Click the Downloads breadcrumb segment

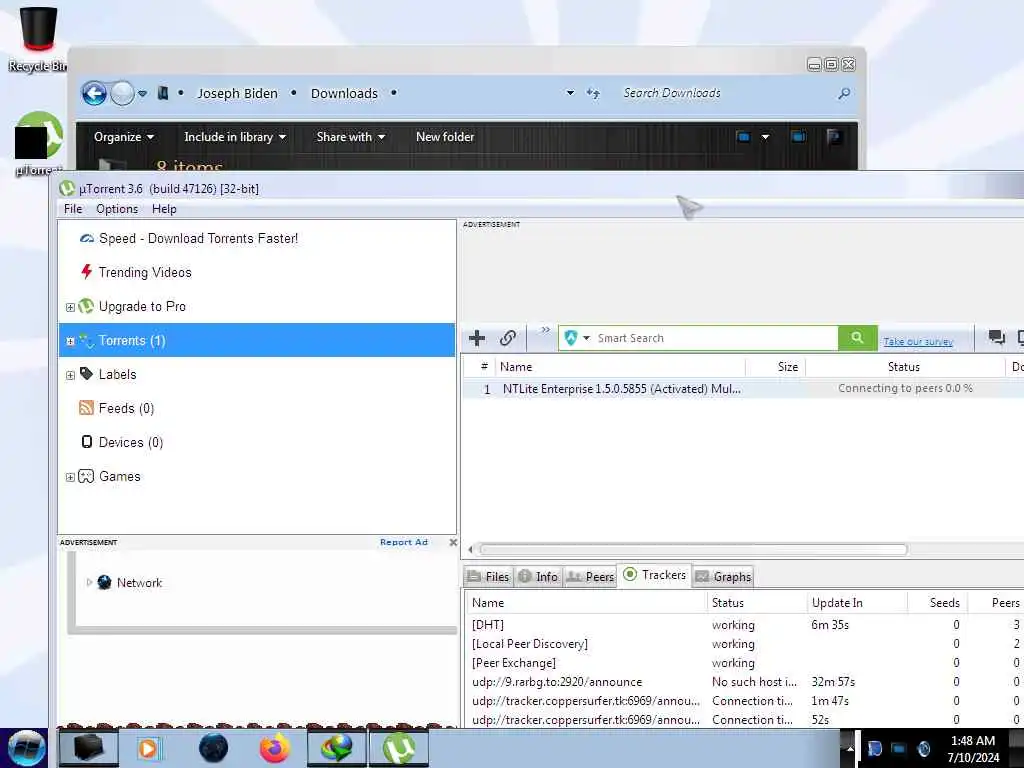pyautogui.click(x=344, y=93)
